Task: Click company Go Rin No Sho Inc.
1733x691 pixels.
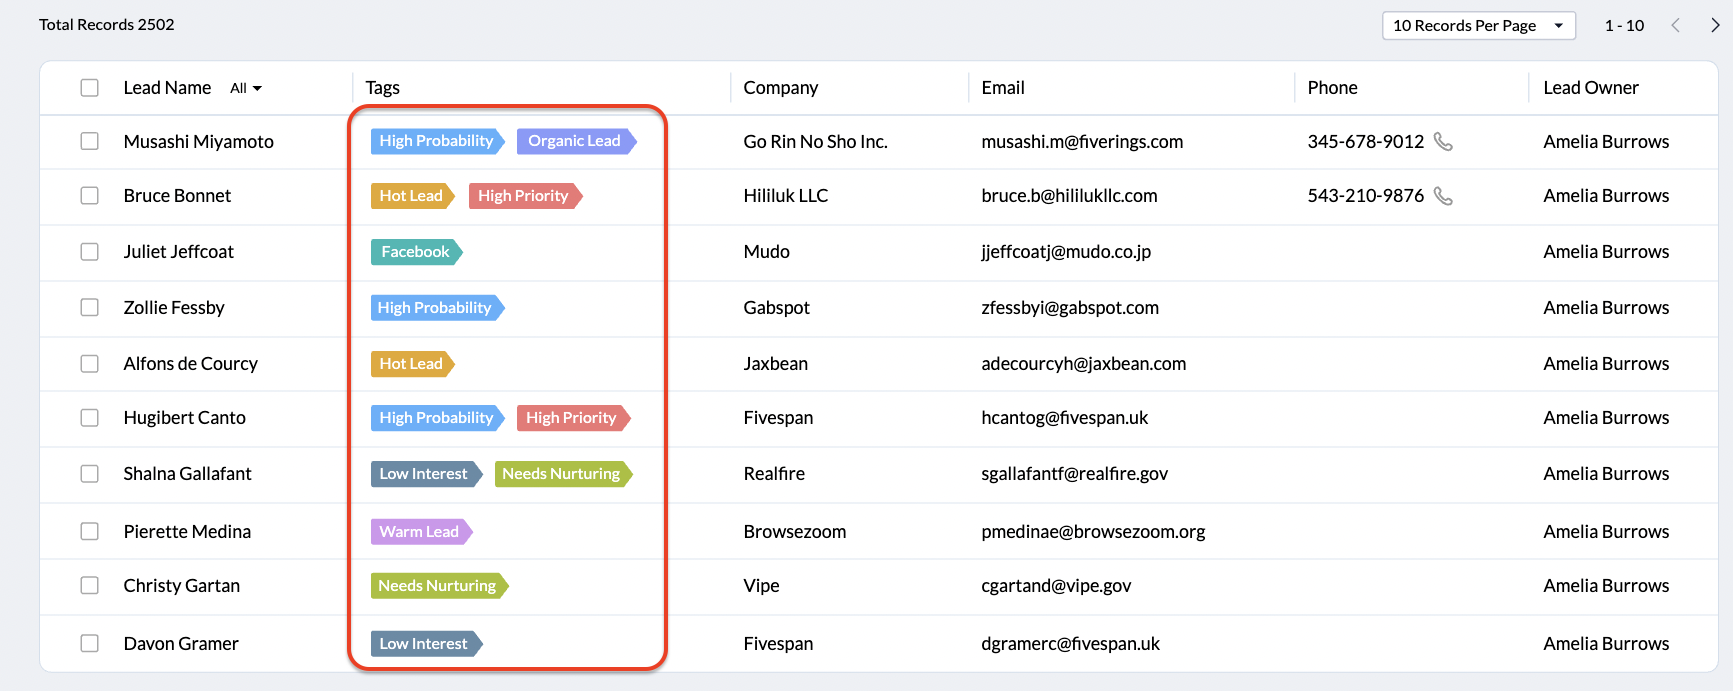Action: 815,141
